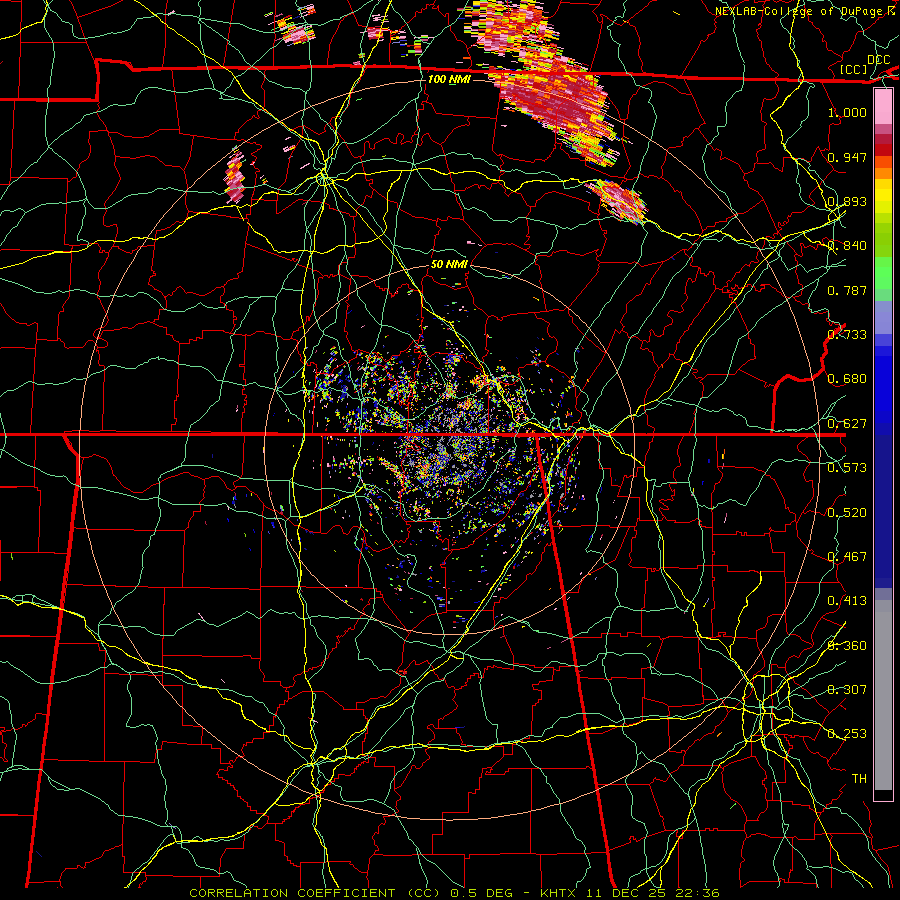
Task: Select the 0.467 scale value
Action: pos(847,556)
